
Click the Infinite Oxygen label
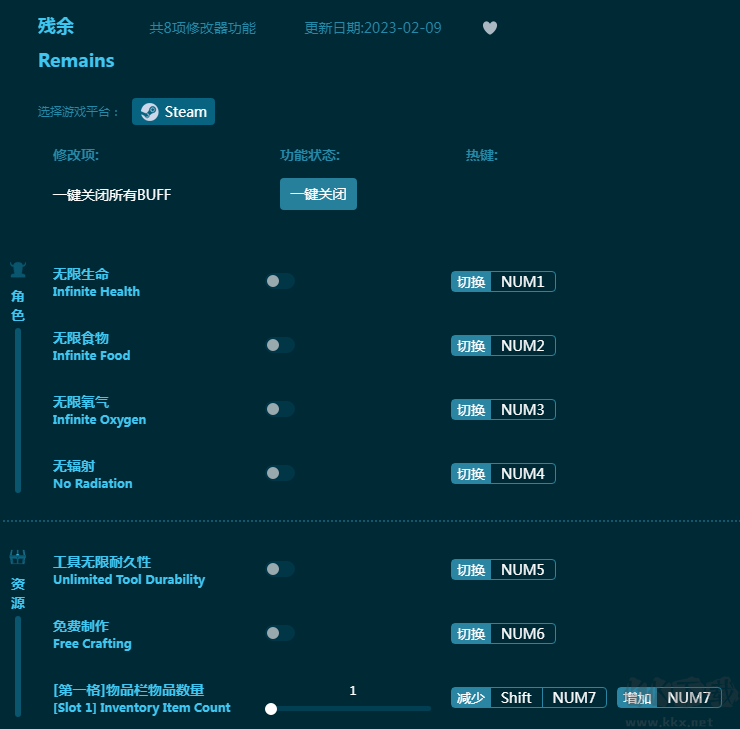[x=99, y=419]
